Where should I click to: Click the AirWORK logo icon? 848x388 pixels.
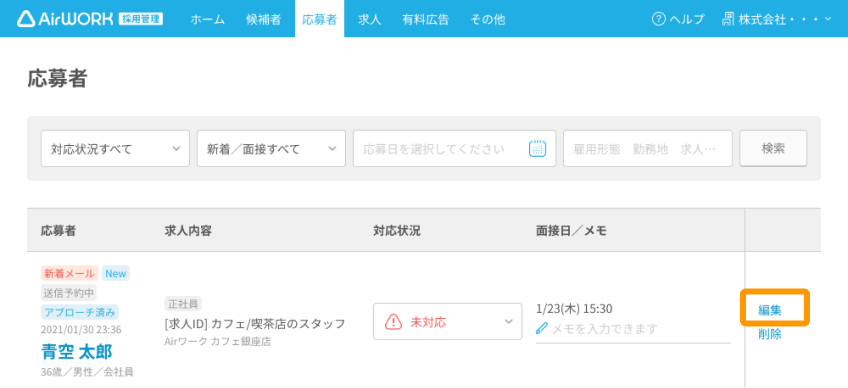click(x=25, y=19)
